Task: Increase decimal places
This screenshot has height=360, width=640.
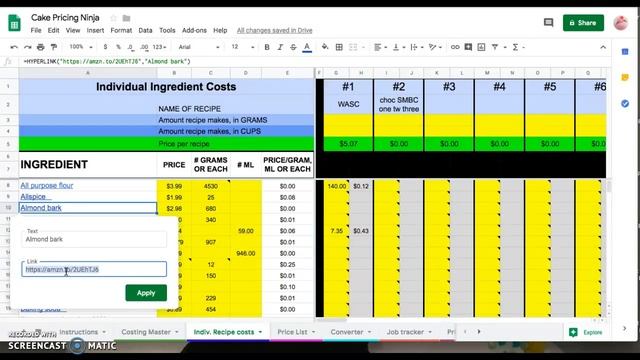Action: [144, 47]
